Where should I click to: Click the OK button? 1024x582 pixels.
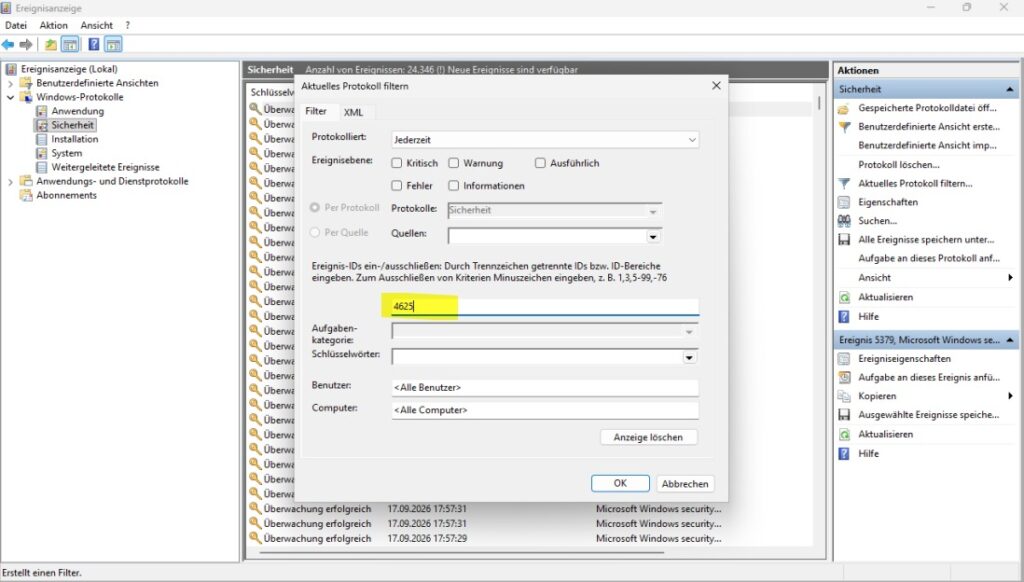pyautogui.click(x=620, y=483)
